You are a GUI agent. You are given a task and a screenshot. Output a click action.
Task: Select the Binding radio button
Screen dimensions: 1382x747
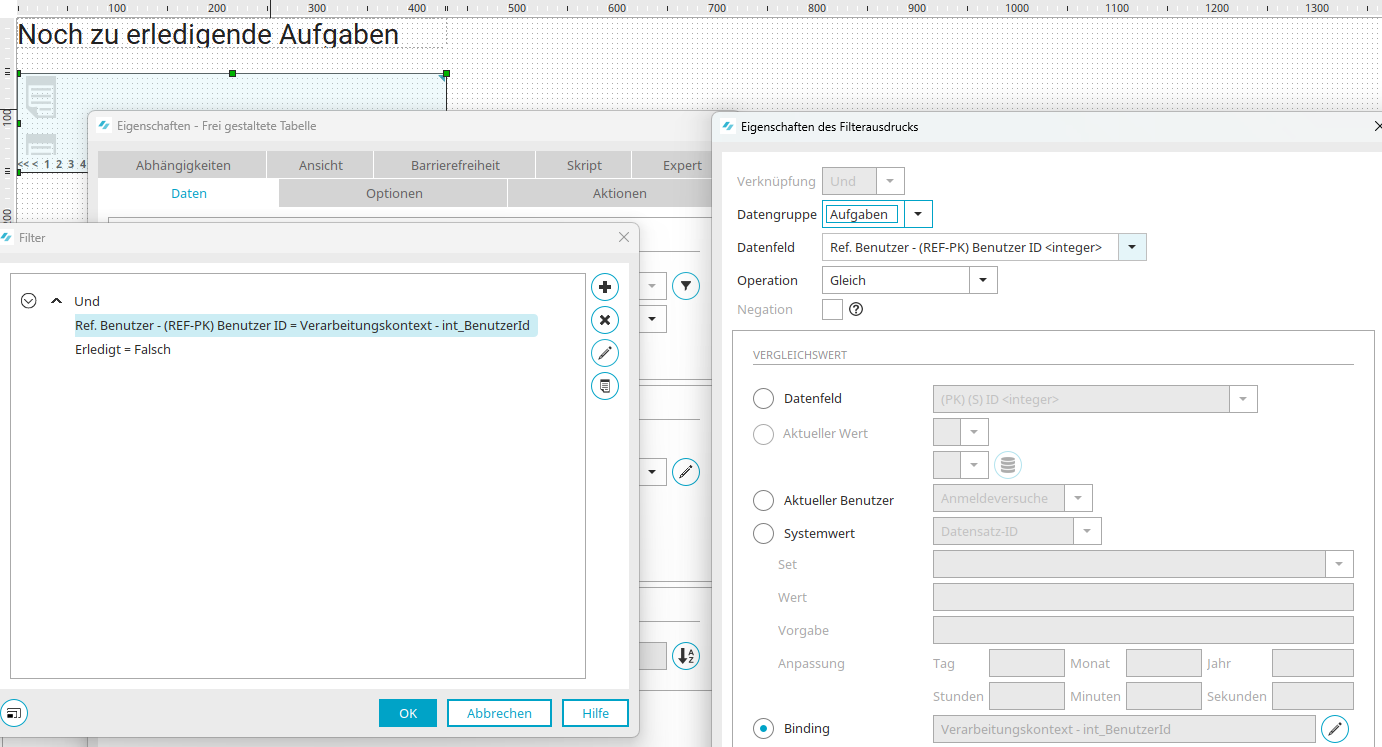click(x=763, y=728)
